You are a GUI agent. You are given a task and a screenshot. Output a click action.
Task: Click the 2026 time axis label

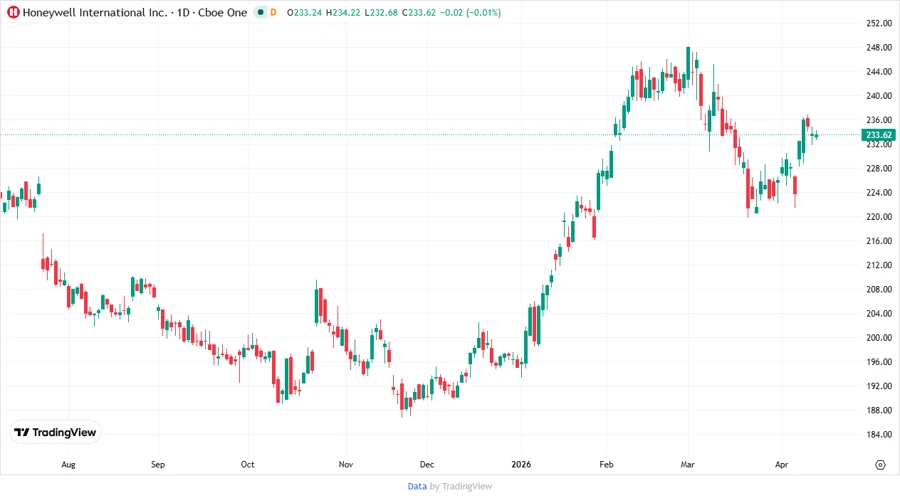[521, 465]
